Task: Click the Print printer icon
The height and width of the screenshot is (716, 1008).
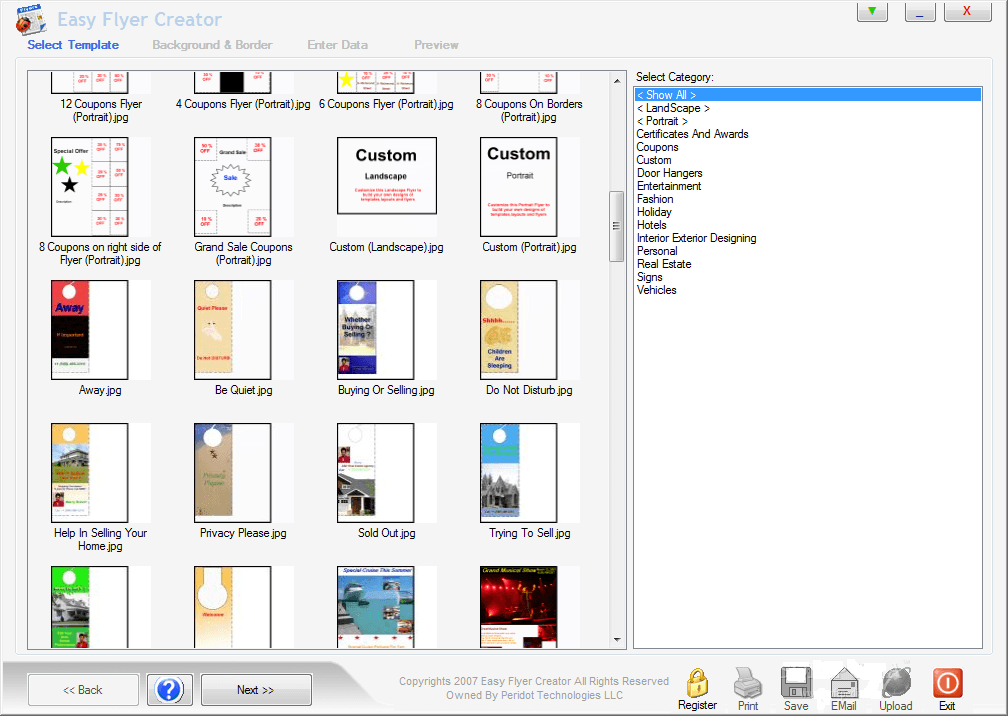Action: point(748,683)
